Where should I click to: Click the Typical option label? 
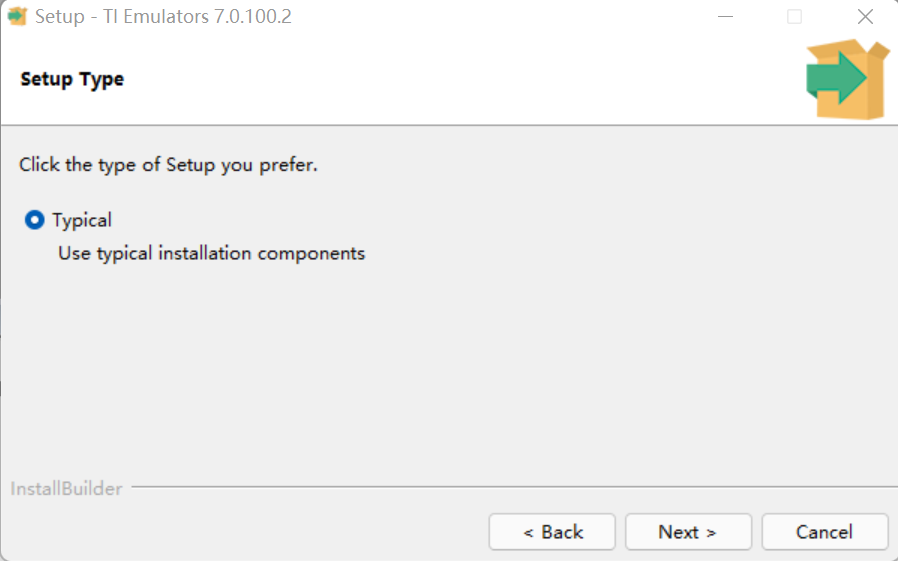82,220
